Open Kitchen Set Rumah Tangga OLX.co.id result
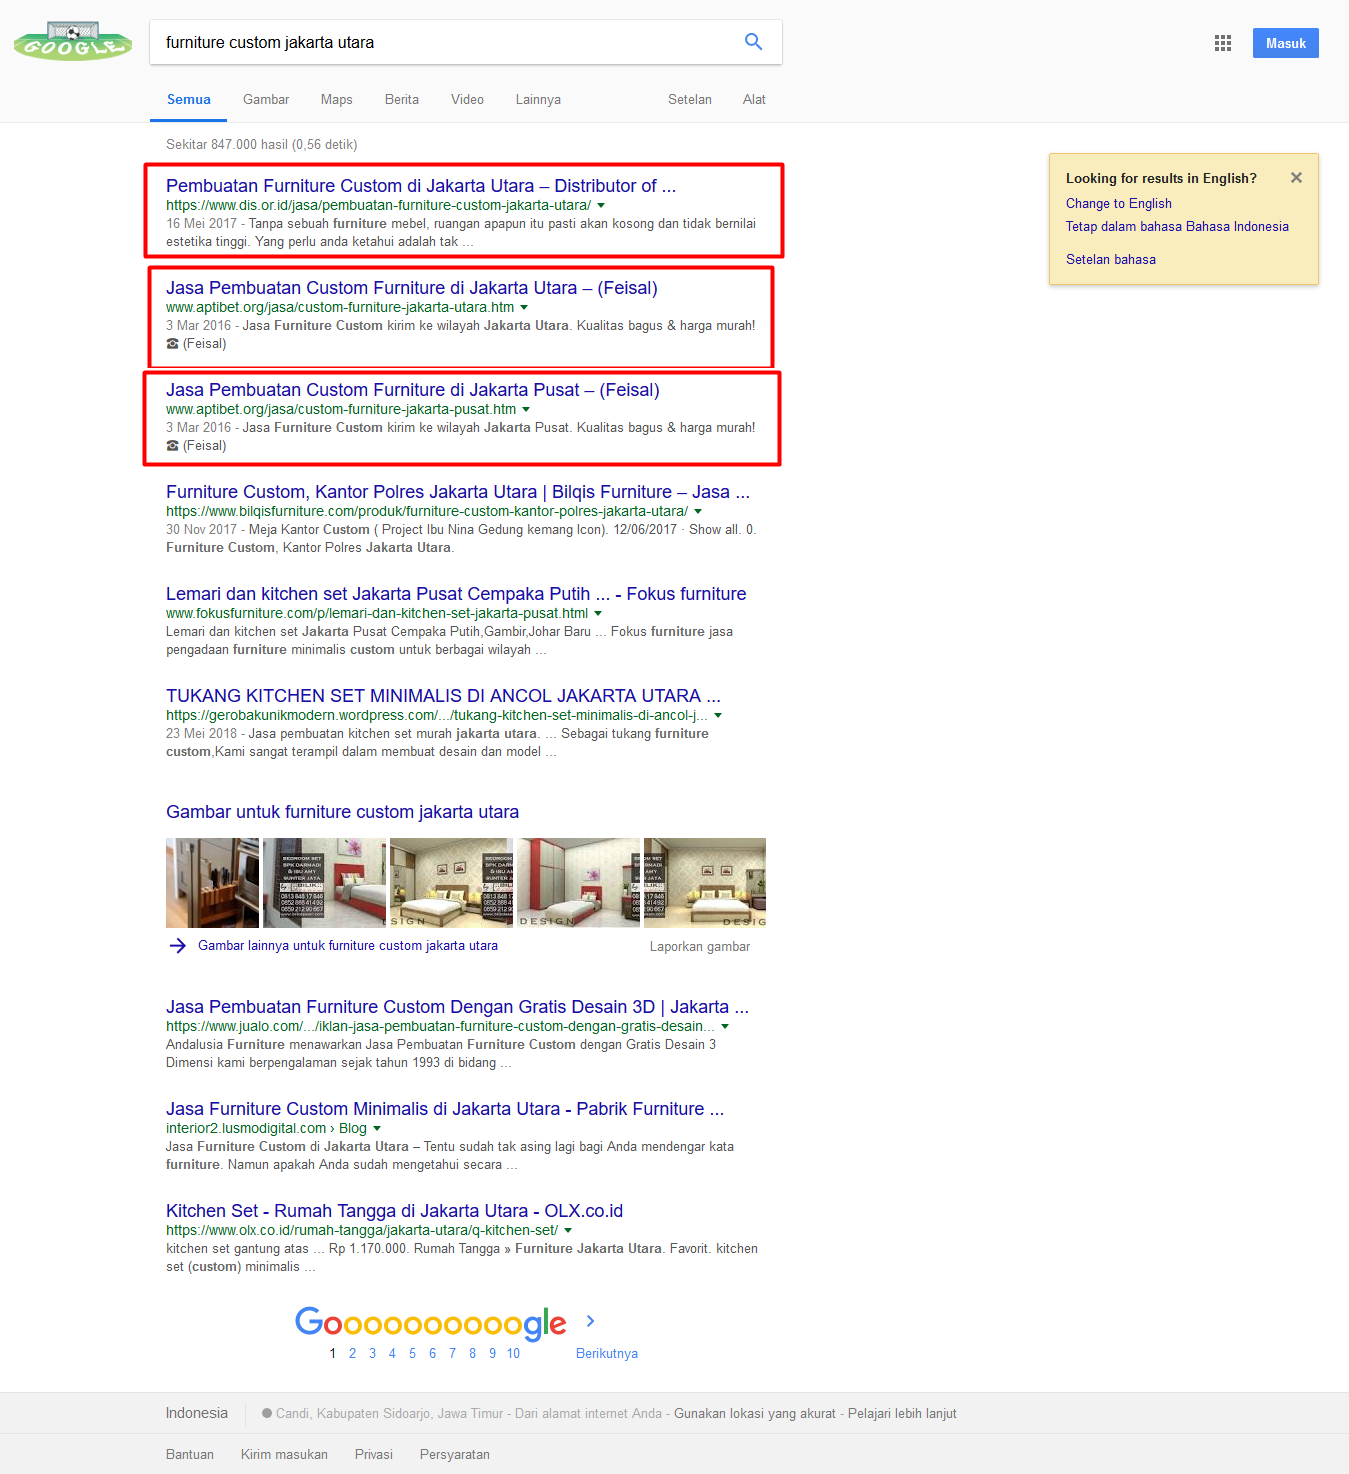 [x=394, y=1211]
